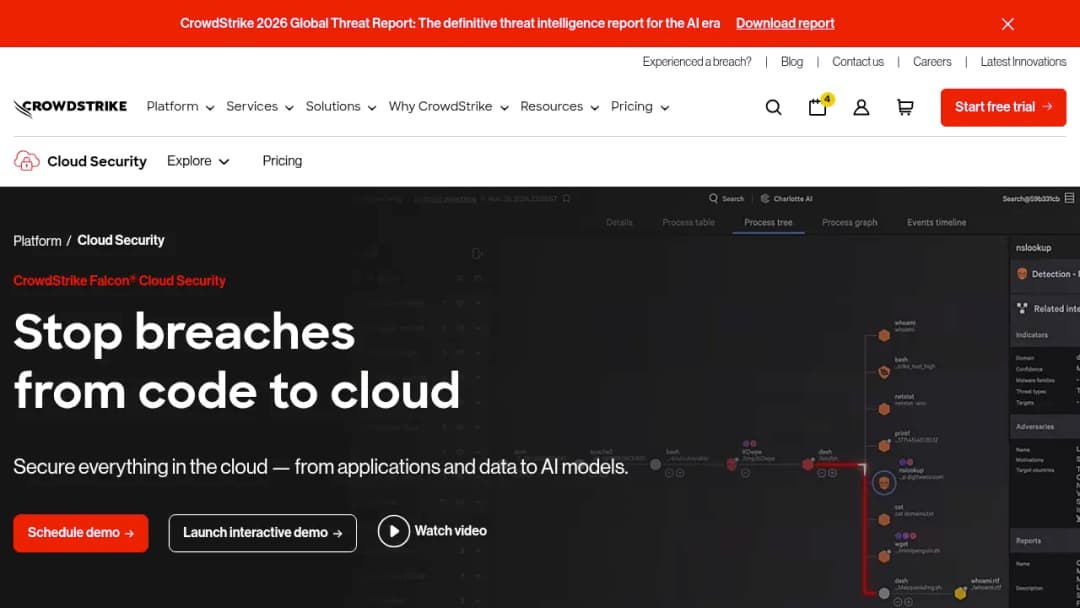Image resolution: width=1080 pixels, height=608 pixels.
Task: Click the Platform breadcrumb link
Action: coord(37,241)
